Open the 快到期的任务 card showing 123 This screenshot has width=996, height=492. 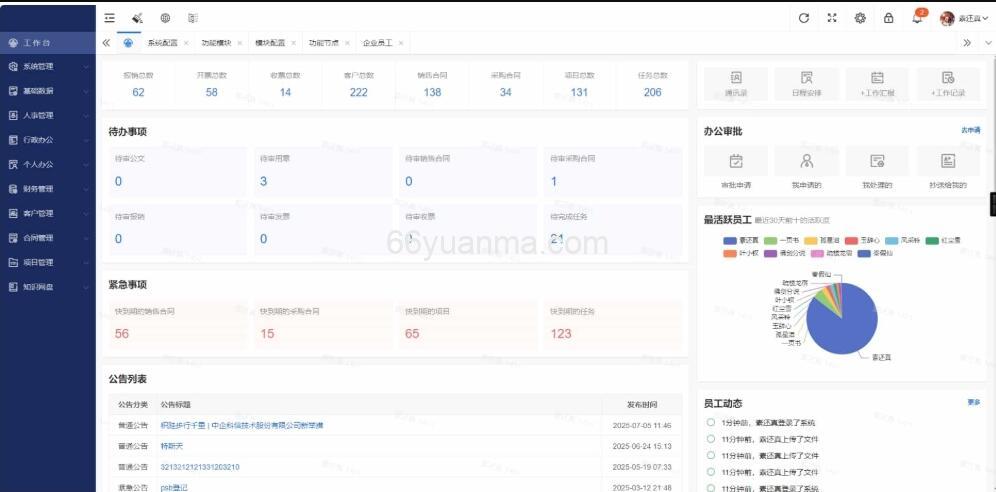(x=612, y=324)
